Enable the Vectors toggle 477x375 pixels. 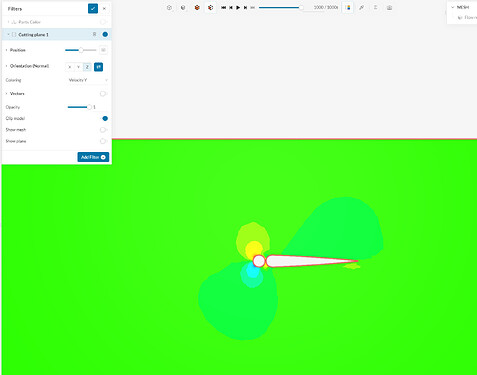103,94
